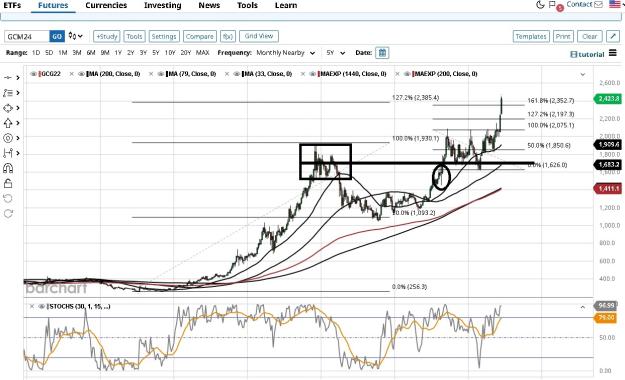Click the pencil annotate button
625x380 pixels.
[x=613, y=36]
